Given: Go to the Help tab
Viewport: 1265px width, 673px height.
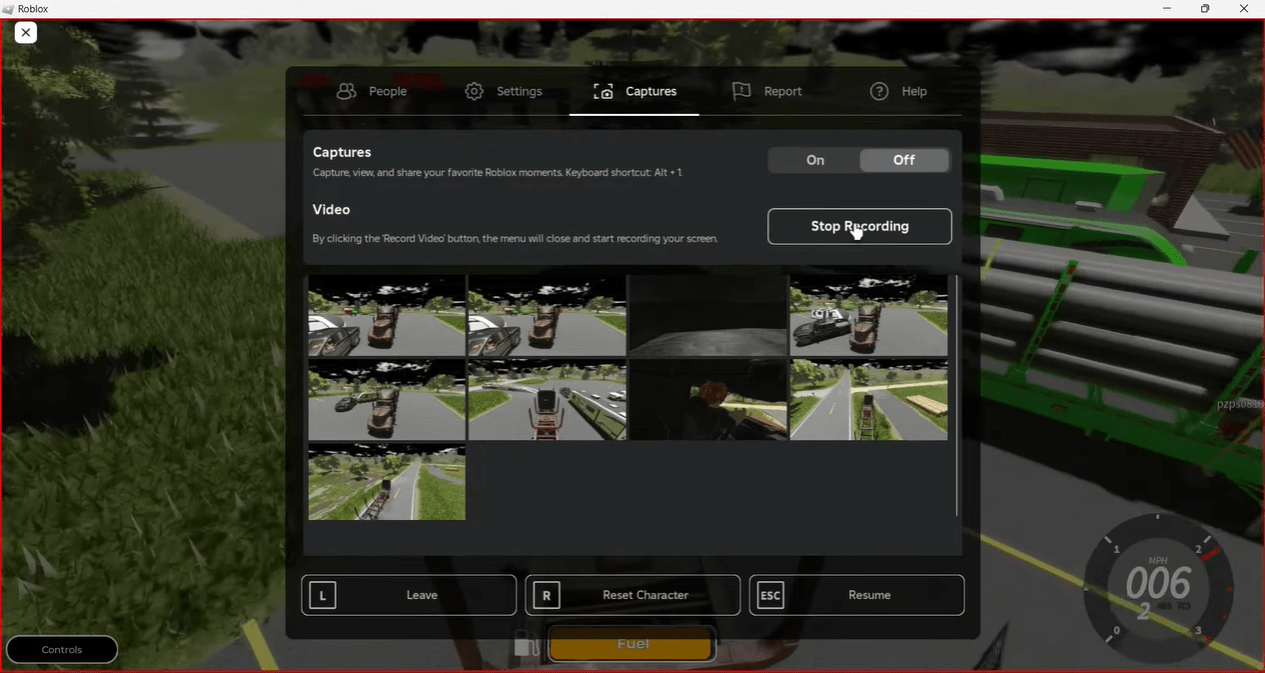Looking at the screenshot, I should point(898,91).
